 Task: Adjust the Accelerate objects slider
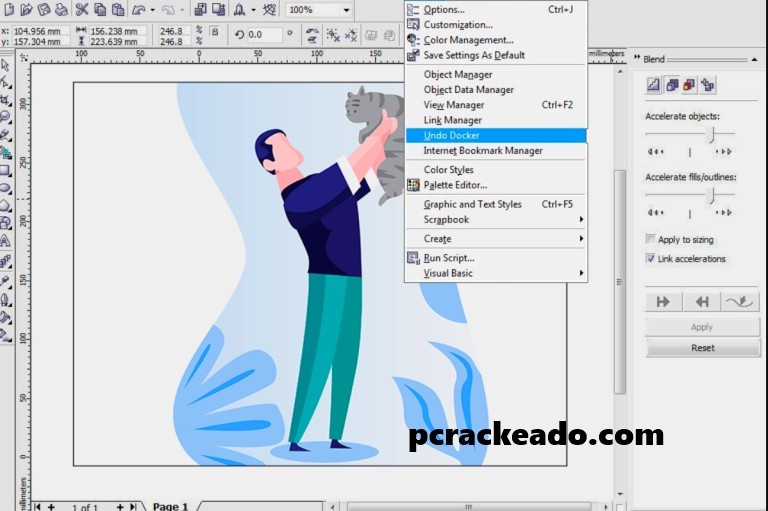711,134
